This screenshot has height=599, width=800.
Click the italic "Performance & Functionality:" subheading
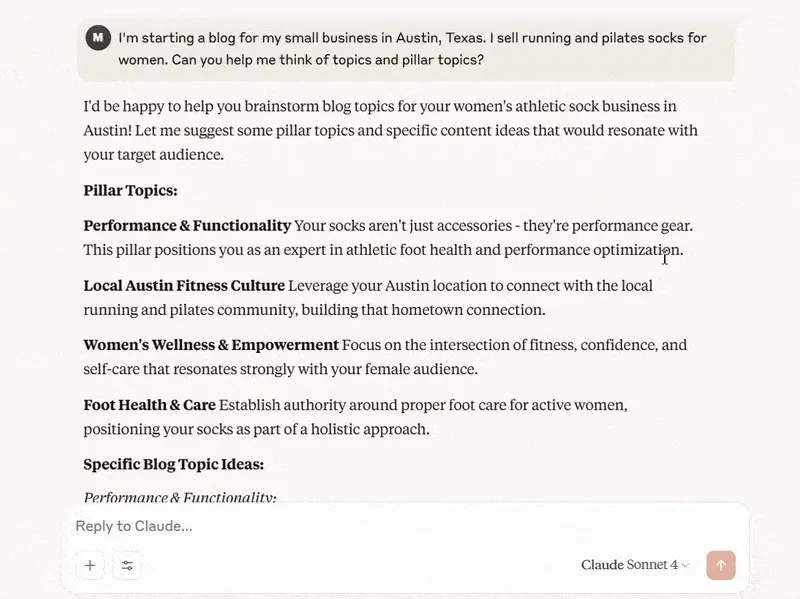click(180, 497)
